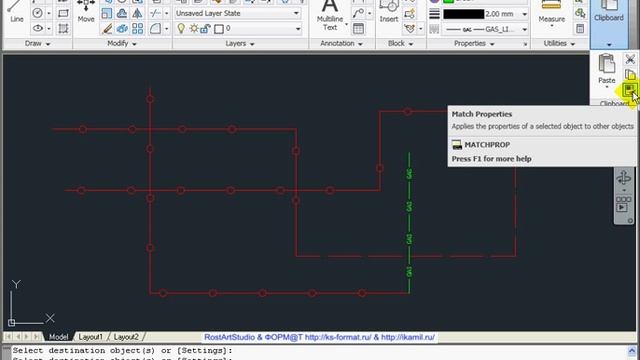Click the rectangle tool in Draw panel

[x=63, y=13]
